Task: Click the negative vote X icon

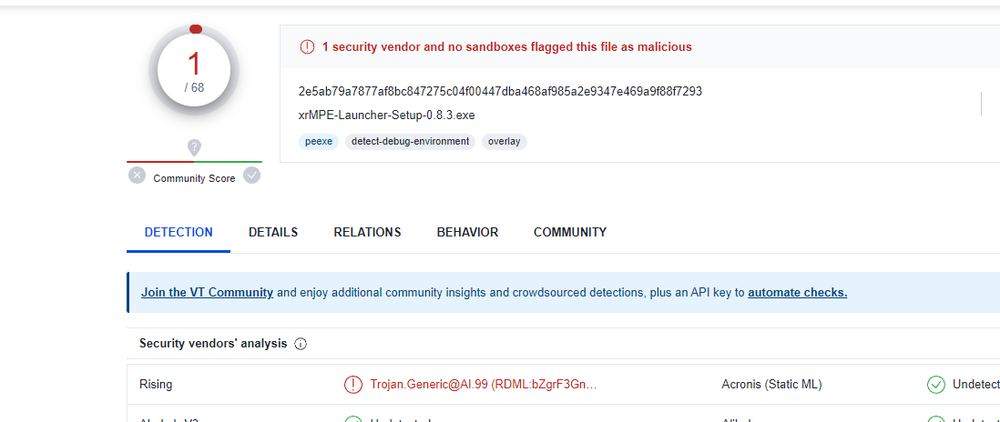Action: click(x=137, y=176)
